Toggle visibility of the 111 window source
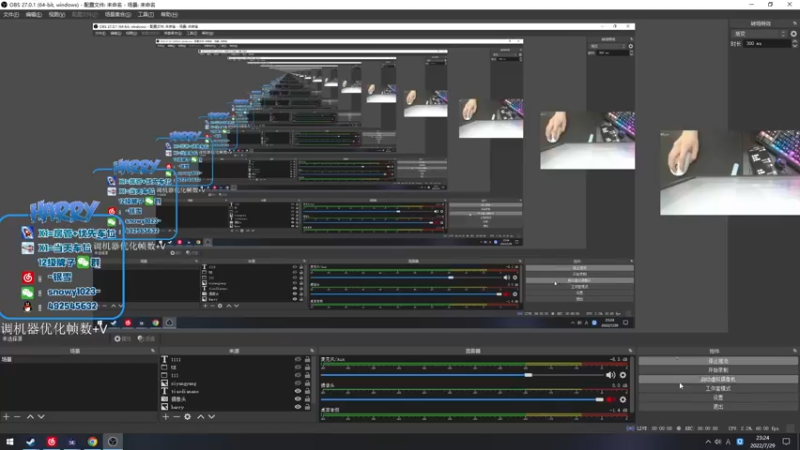 [x=298, y=375]
